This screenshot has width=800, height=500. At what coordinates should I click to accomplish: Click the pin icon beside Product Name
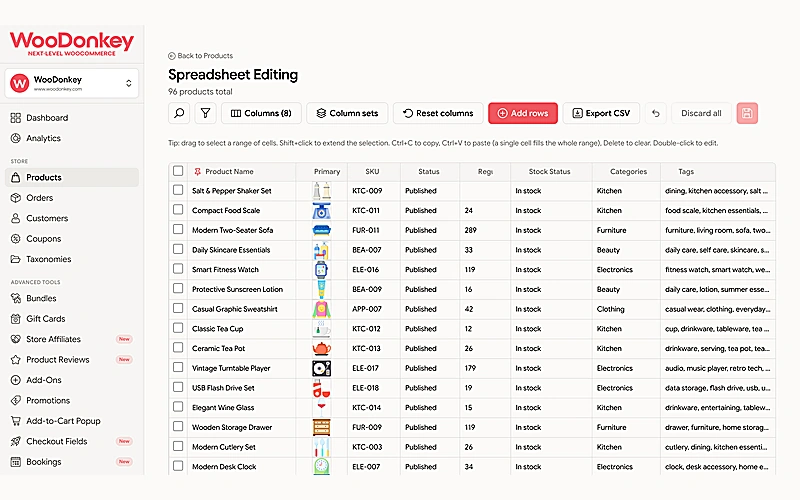197,172
